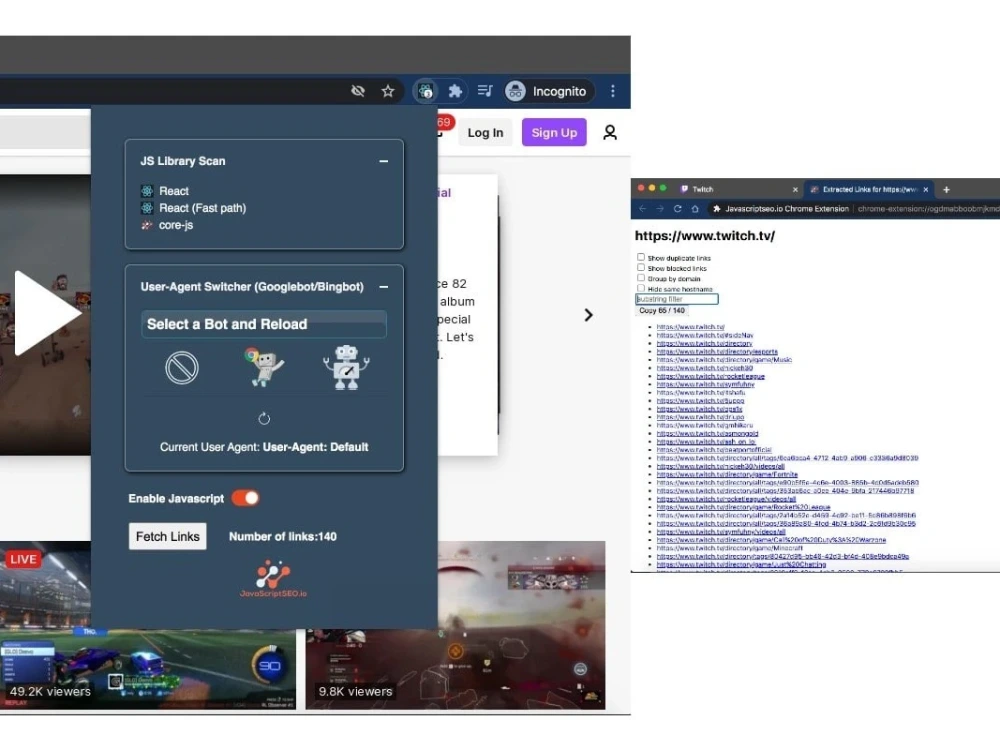Click the eye-slash tracking icon in address bar

pos(358,91)
